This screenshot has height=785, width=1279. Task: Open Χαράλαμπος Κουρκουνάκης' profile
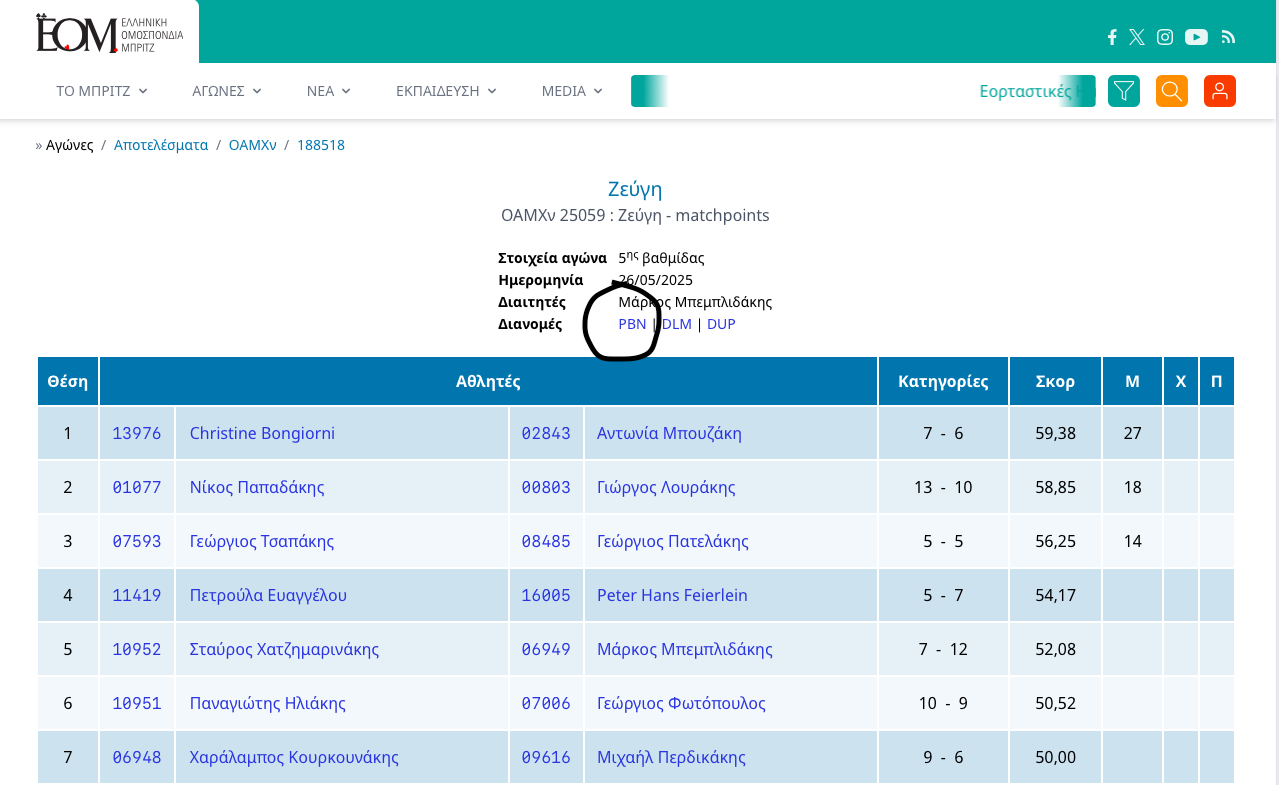(x=294, y=757)
